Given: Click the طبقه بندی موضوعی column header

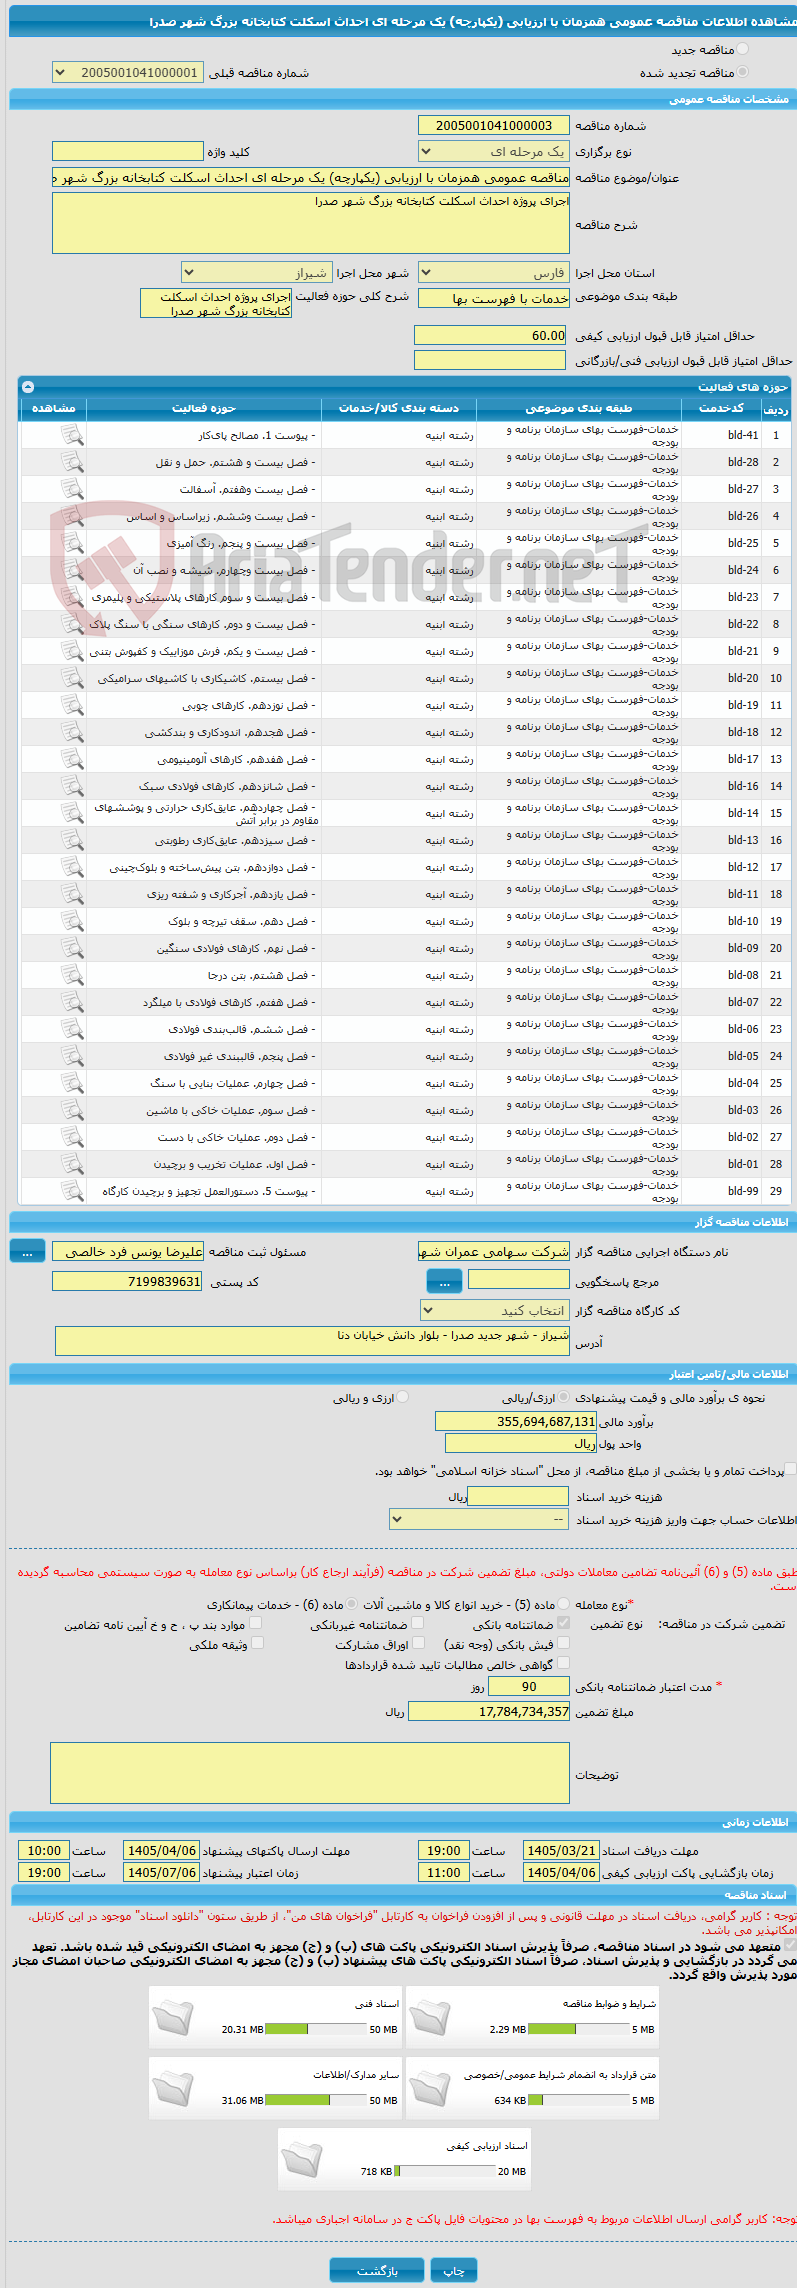Looking at the screenshot, I should tap(579, 408).
